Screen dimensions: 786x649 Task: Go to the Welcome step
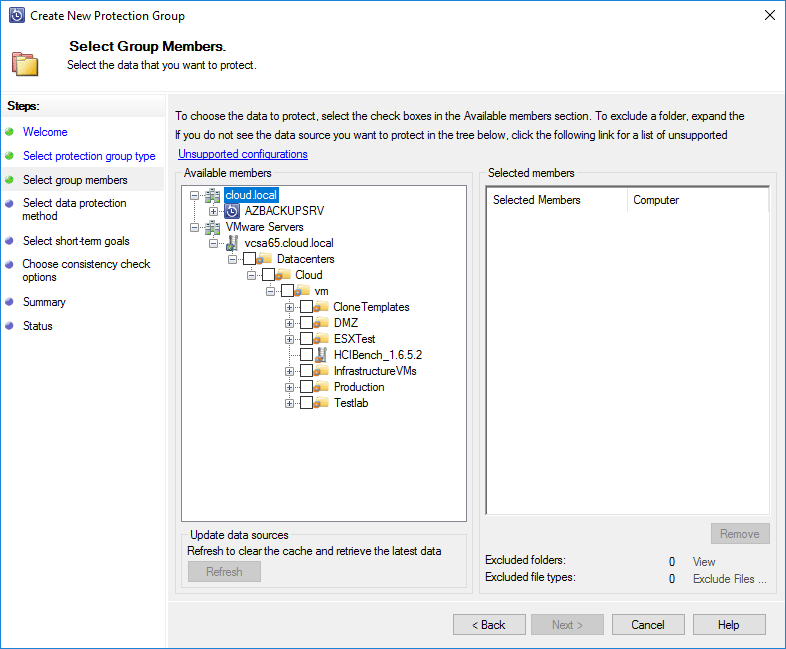coord(45,132)
